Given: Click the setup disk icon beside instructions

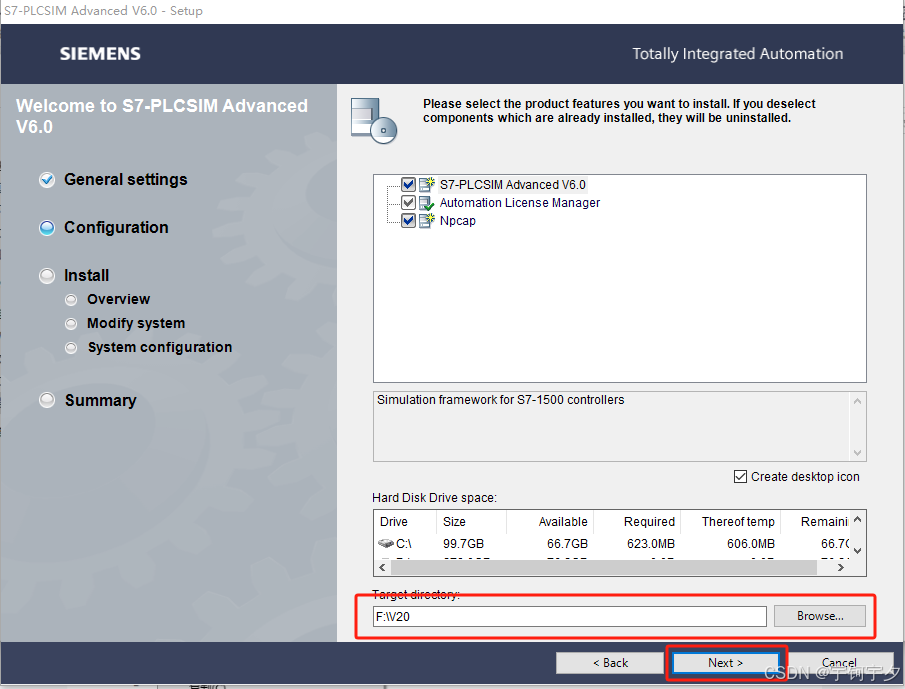Looking at the screenshot, I should (x=373, y=121).
